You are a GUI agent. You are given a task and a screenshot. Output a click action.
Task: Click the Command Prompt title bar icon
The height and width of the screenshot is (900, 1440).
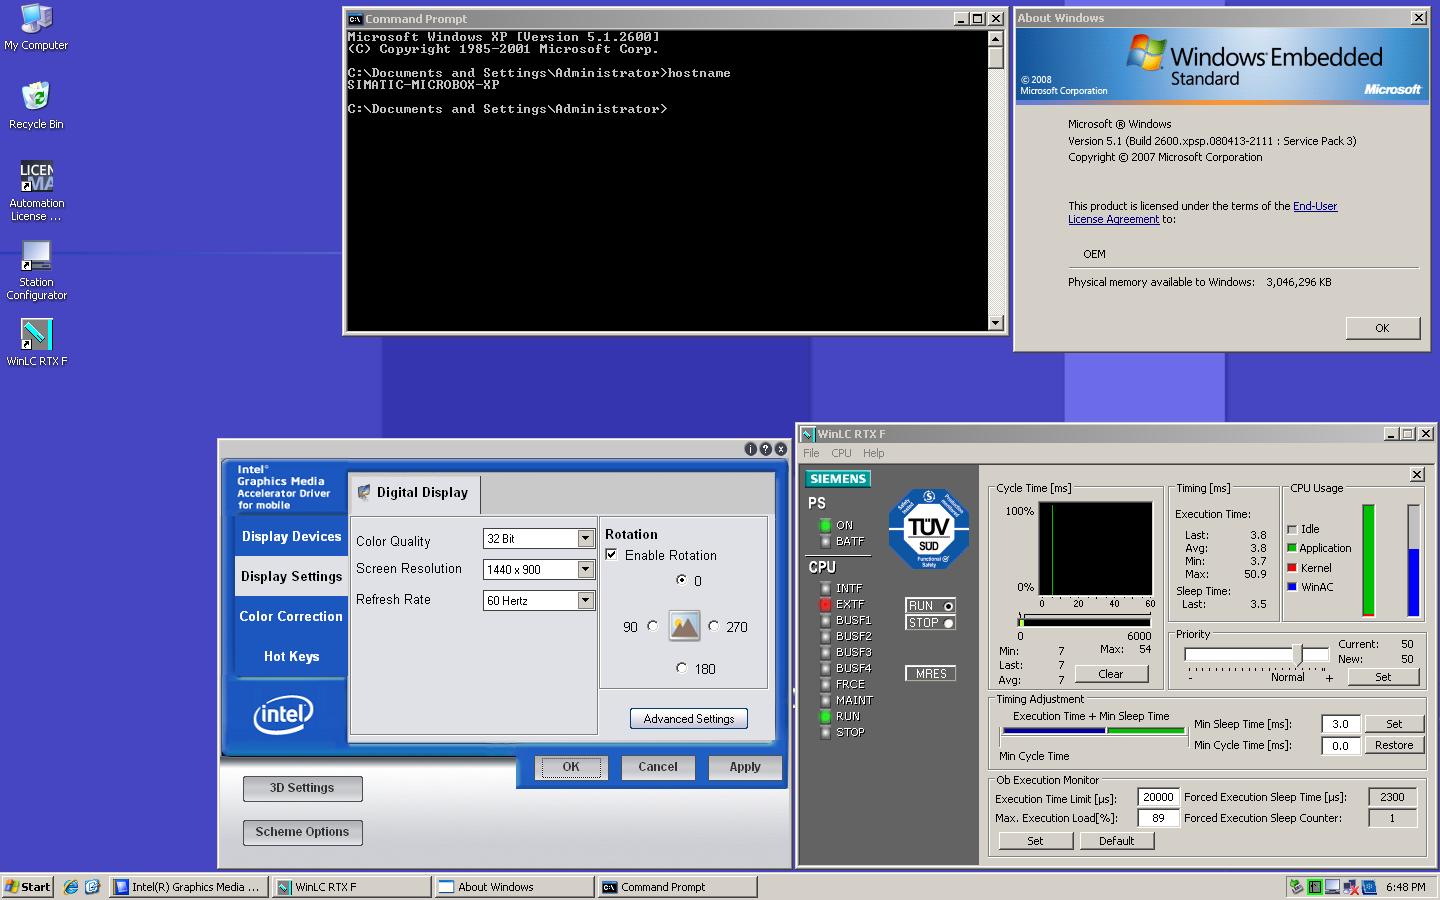355,19
